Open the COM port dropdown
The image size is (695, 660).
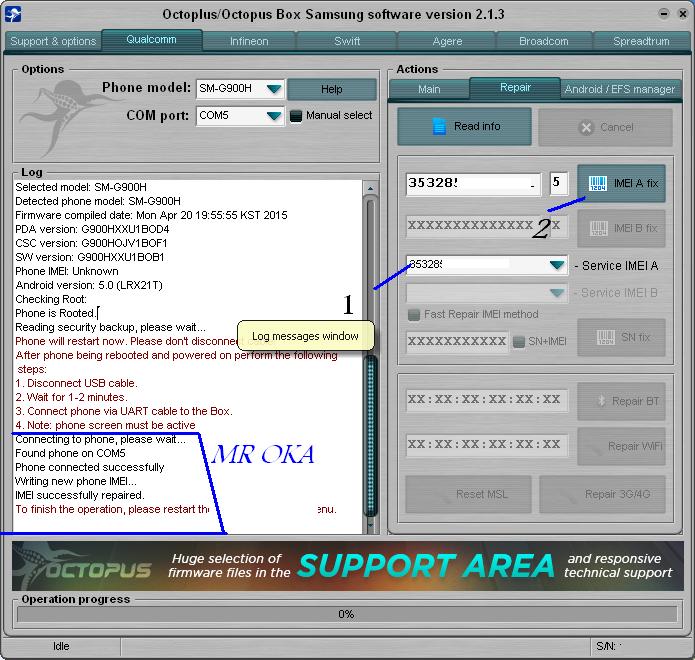[x=274, y=116]
